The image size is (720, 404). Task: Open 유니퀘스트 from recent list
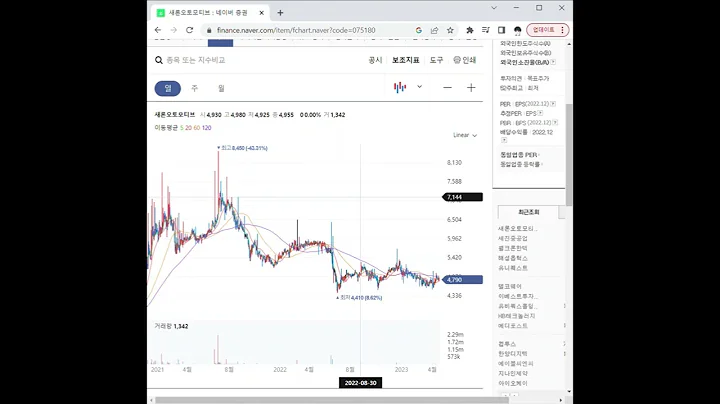(513, 268)
